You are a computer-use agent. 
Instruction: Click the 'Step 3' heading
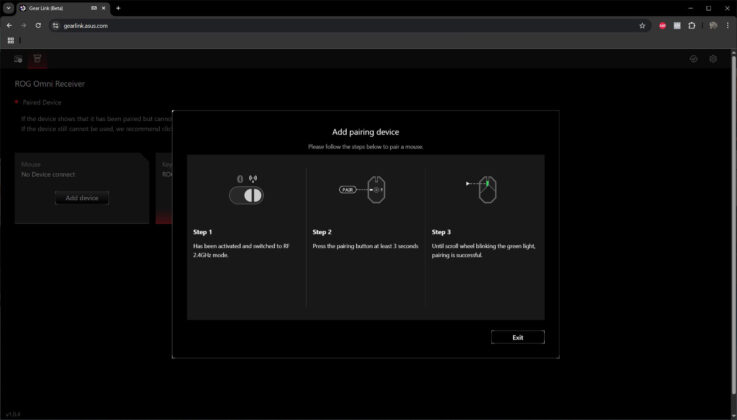pyautogui.click(x=441, y=232)
